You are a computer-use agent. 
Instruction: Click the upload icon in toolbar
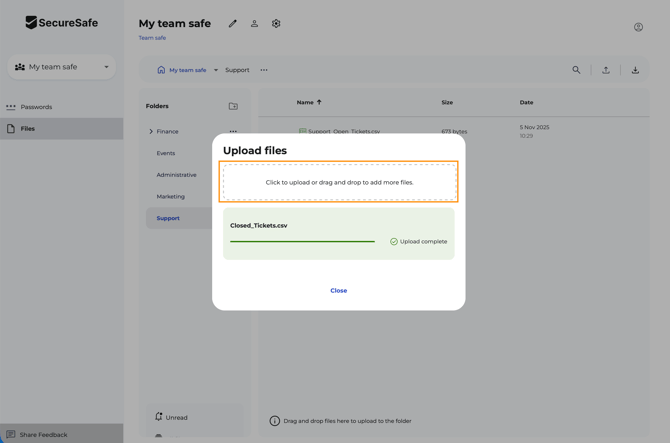pos(605,70)
